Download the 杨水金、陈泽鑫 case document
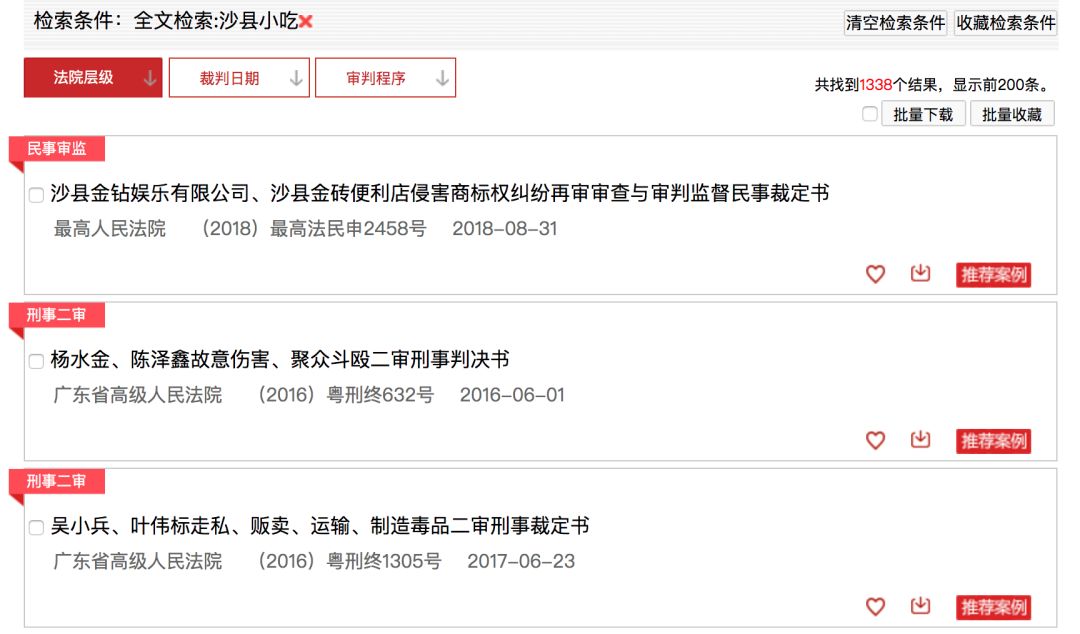Image resolution: width=1080 pixels, height=634 pixels. pos(920,439)
